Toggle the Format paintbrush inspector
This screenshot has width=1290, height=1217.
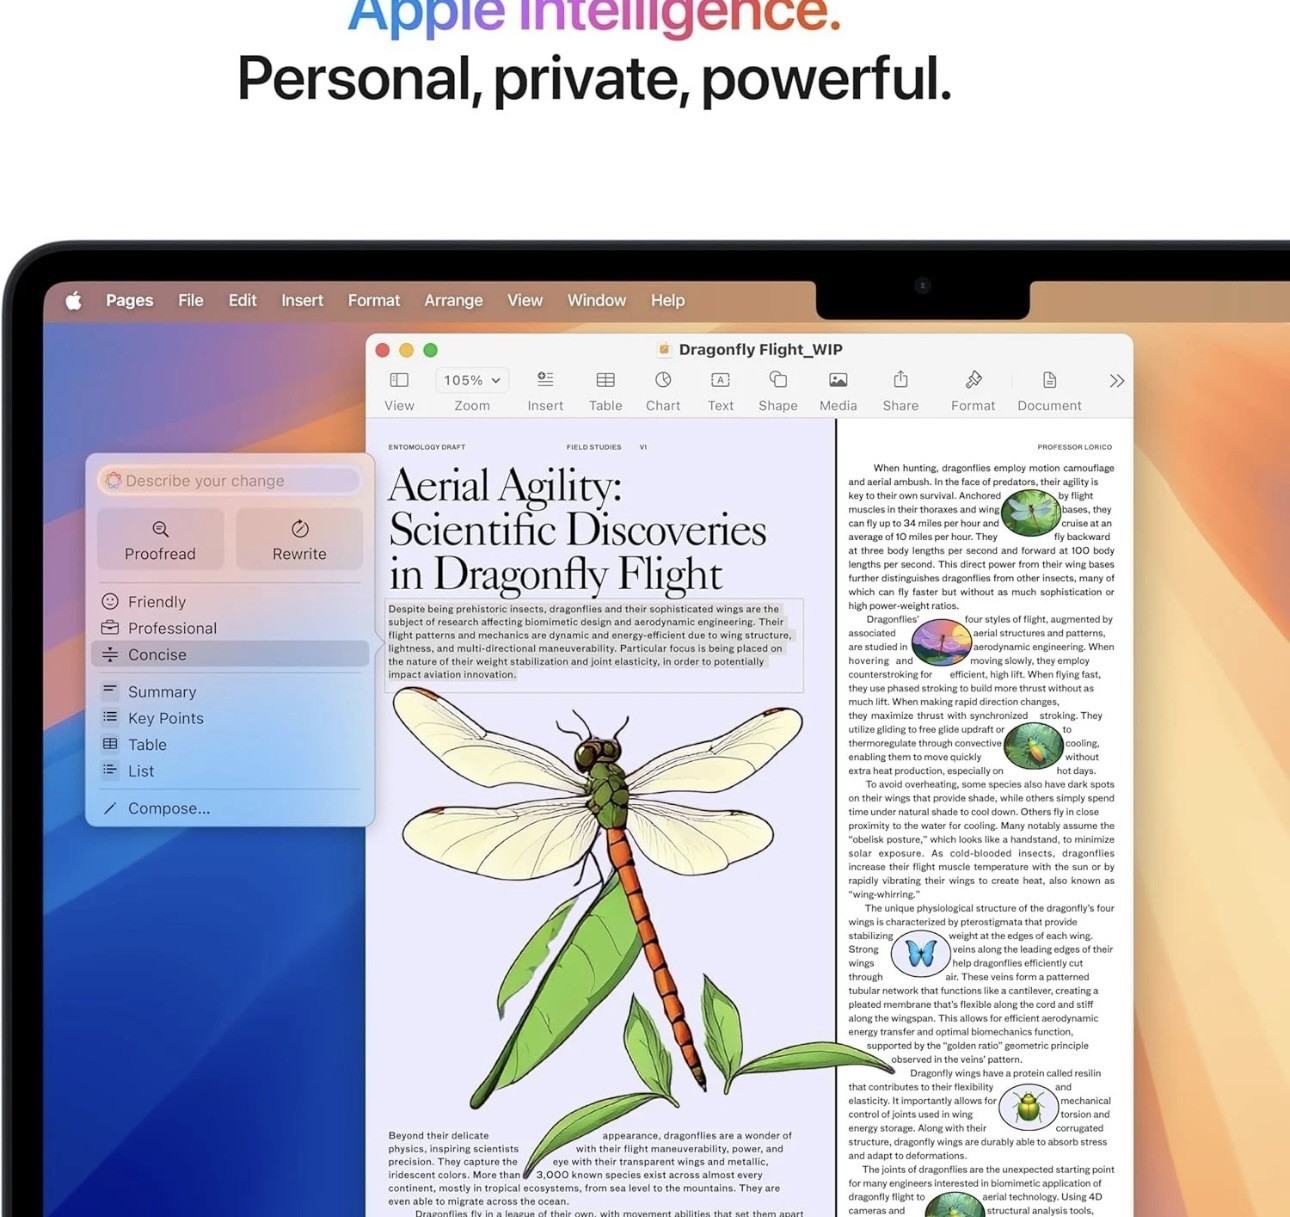click(x=973, y=380)
